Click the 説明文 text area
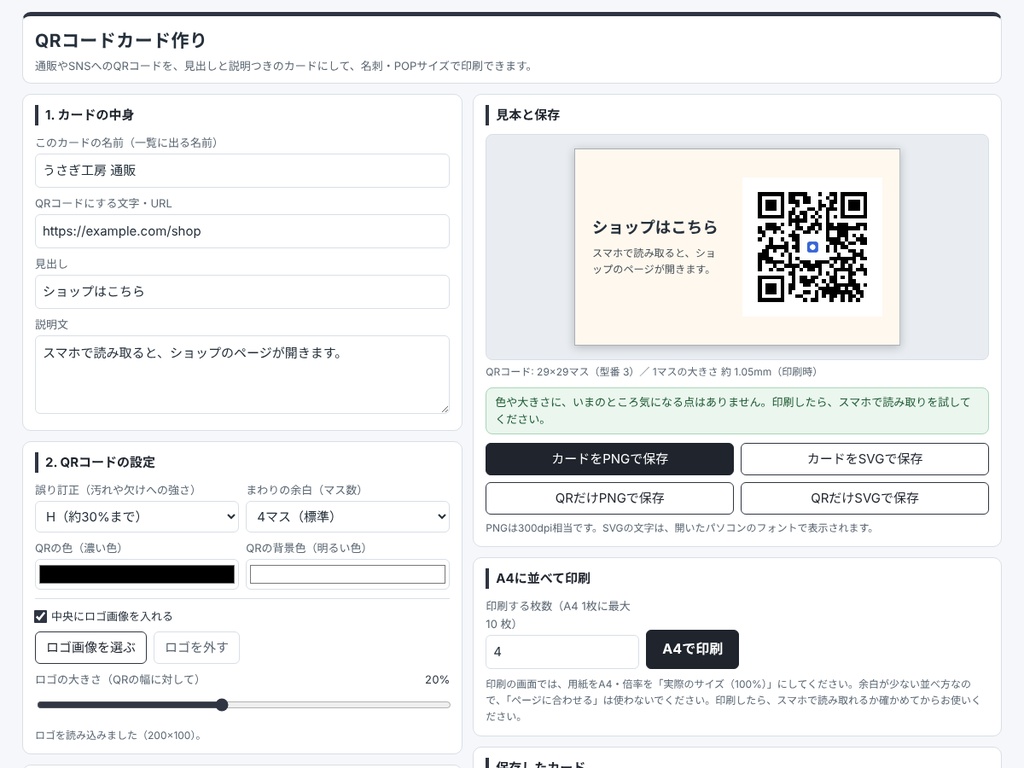Viewport: 1024px width, 768px height. coord(242,374)
